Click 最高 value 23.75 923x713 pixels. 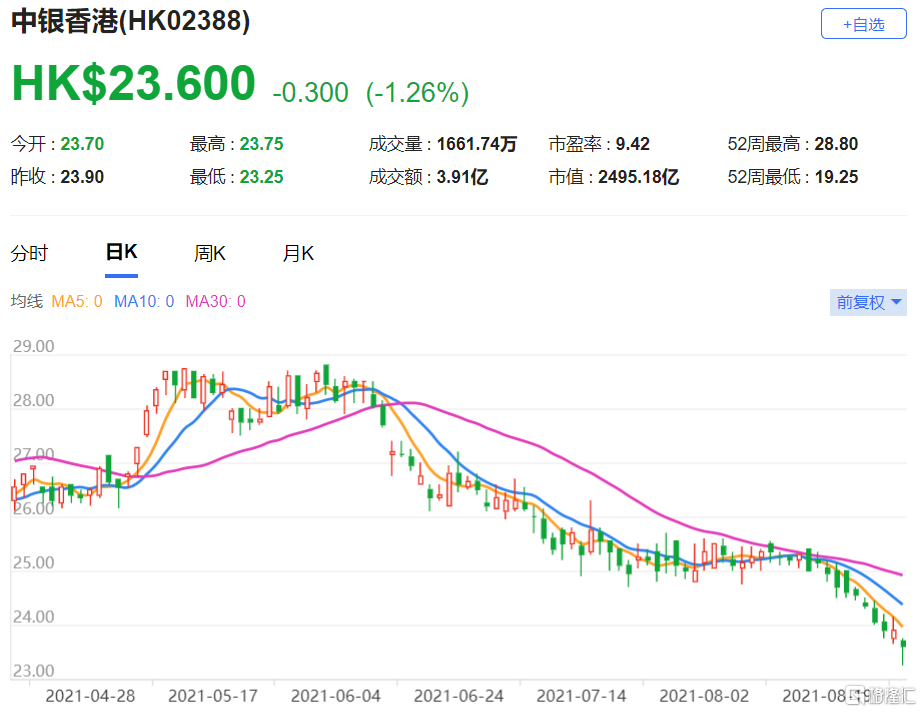(261, 144)
